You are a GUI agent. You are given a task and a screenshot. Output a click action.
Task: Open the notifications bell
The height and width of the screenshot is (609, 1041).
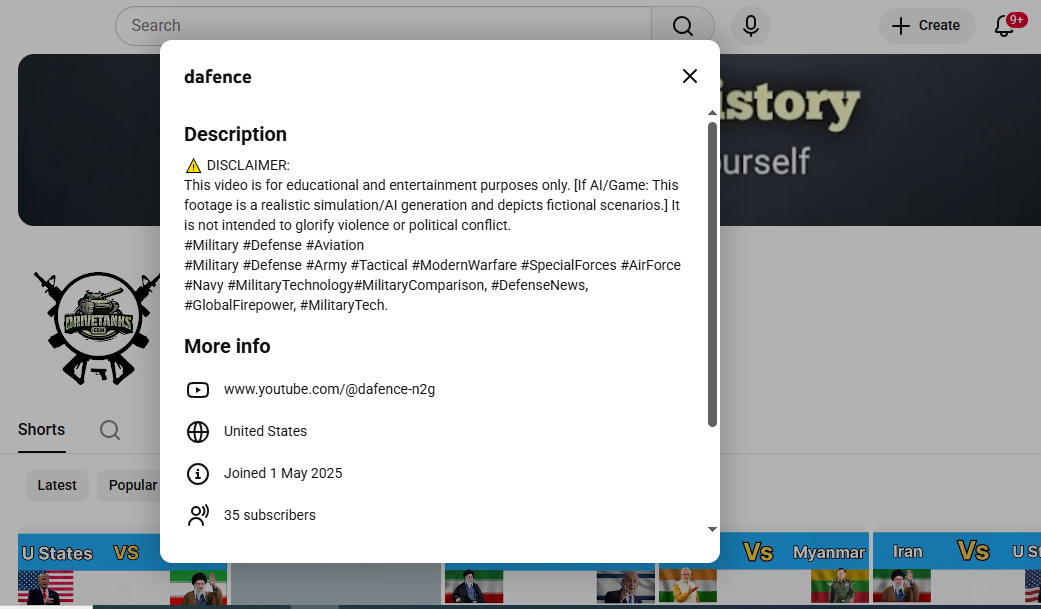pyautogui.click(x=1005, y=26)
